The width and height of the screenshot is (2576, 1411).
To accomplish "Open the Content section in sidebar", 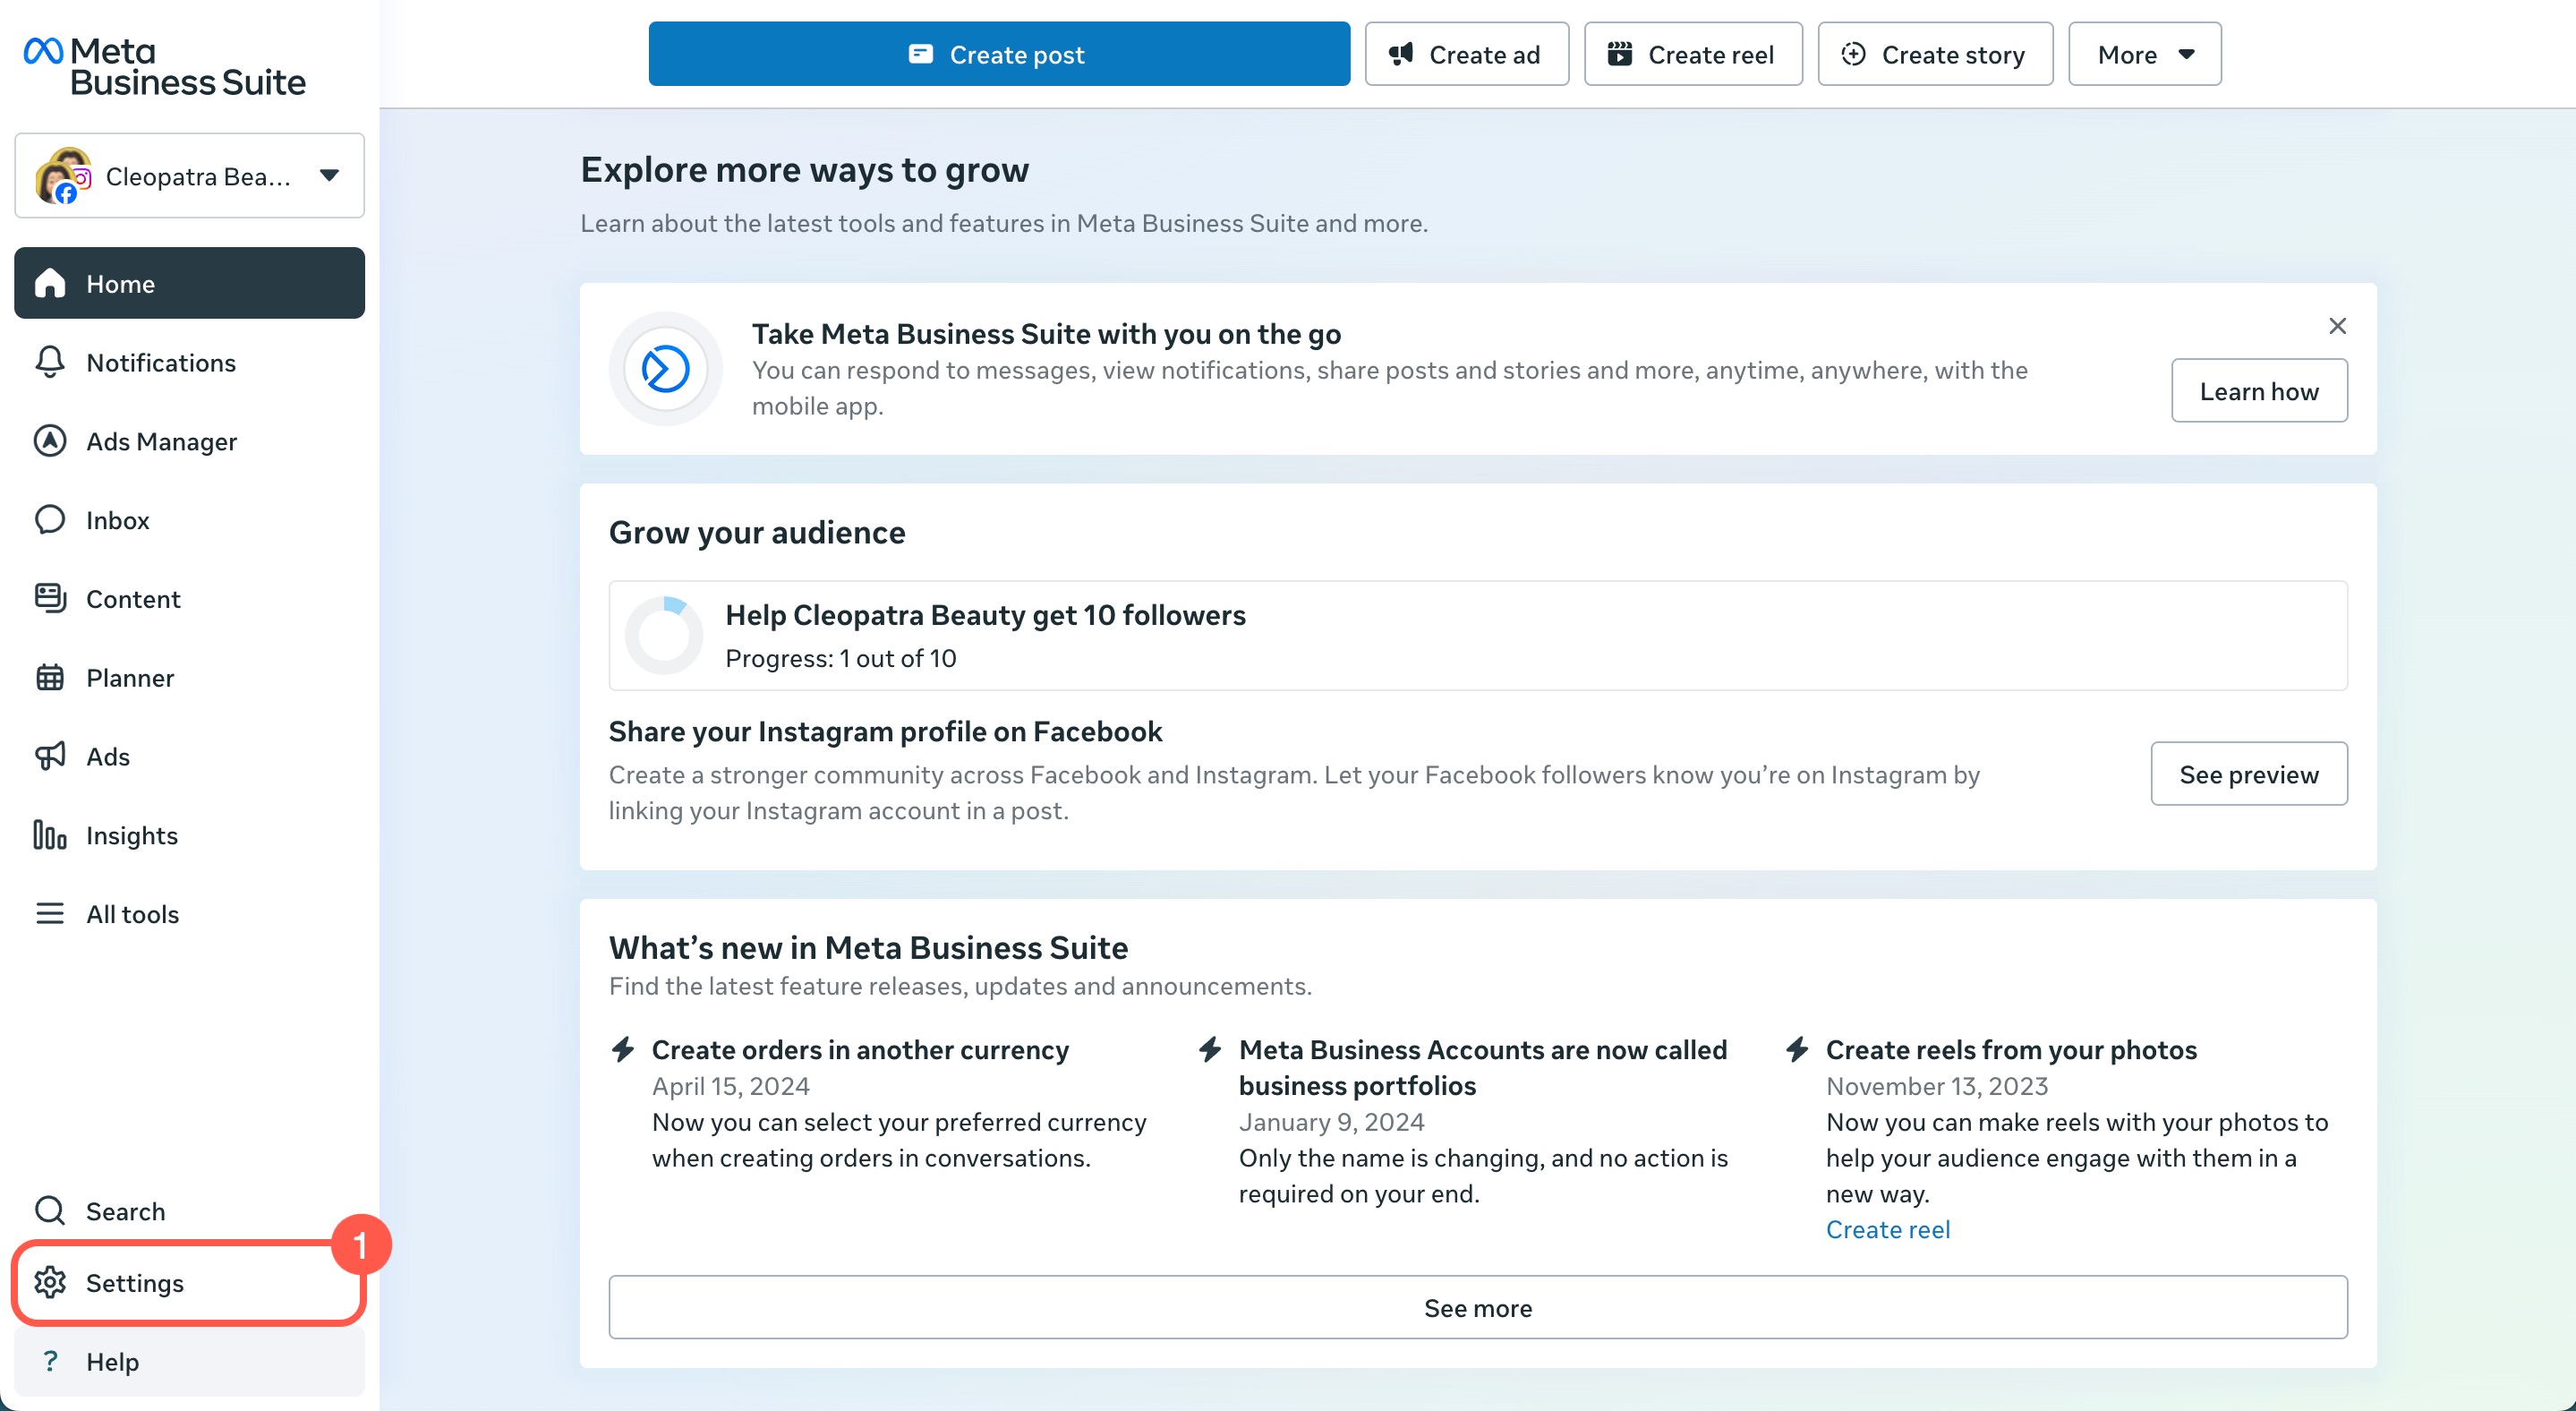I will click(x=133, y=599).
